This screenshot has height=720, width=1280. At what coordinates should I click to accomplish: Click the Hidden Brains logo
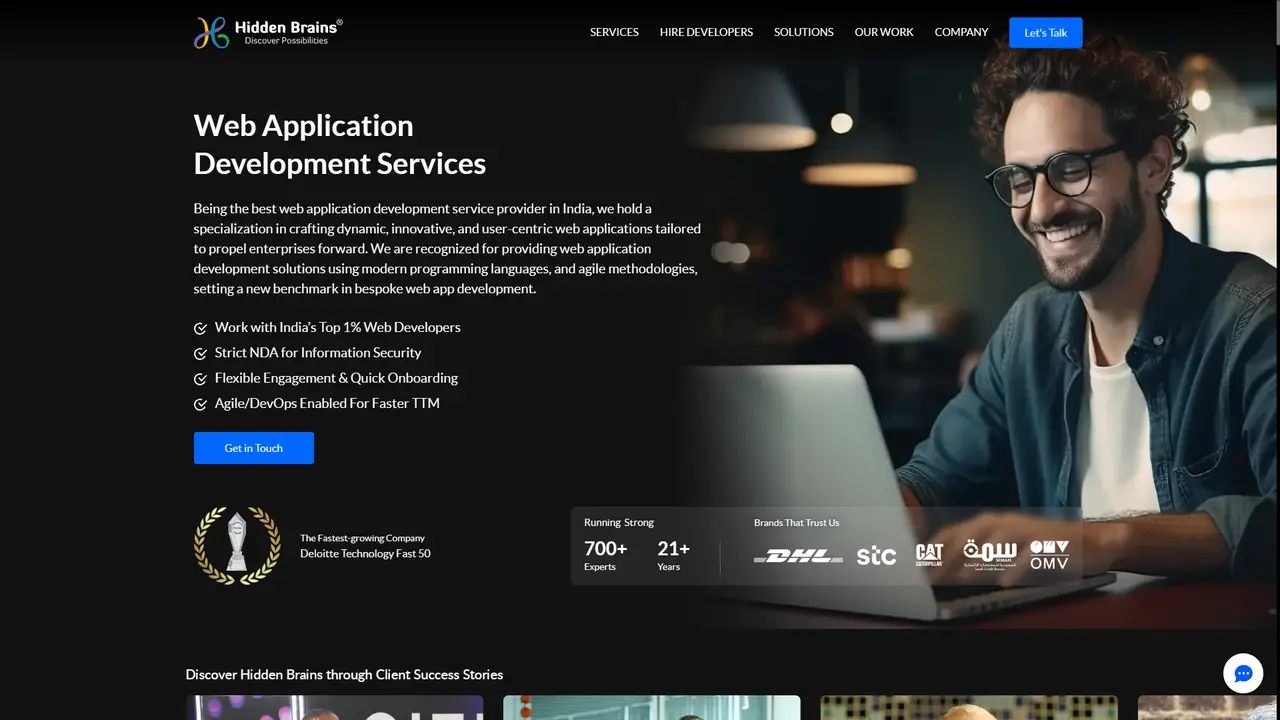[268, 32]
